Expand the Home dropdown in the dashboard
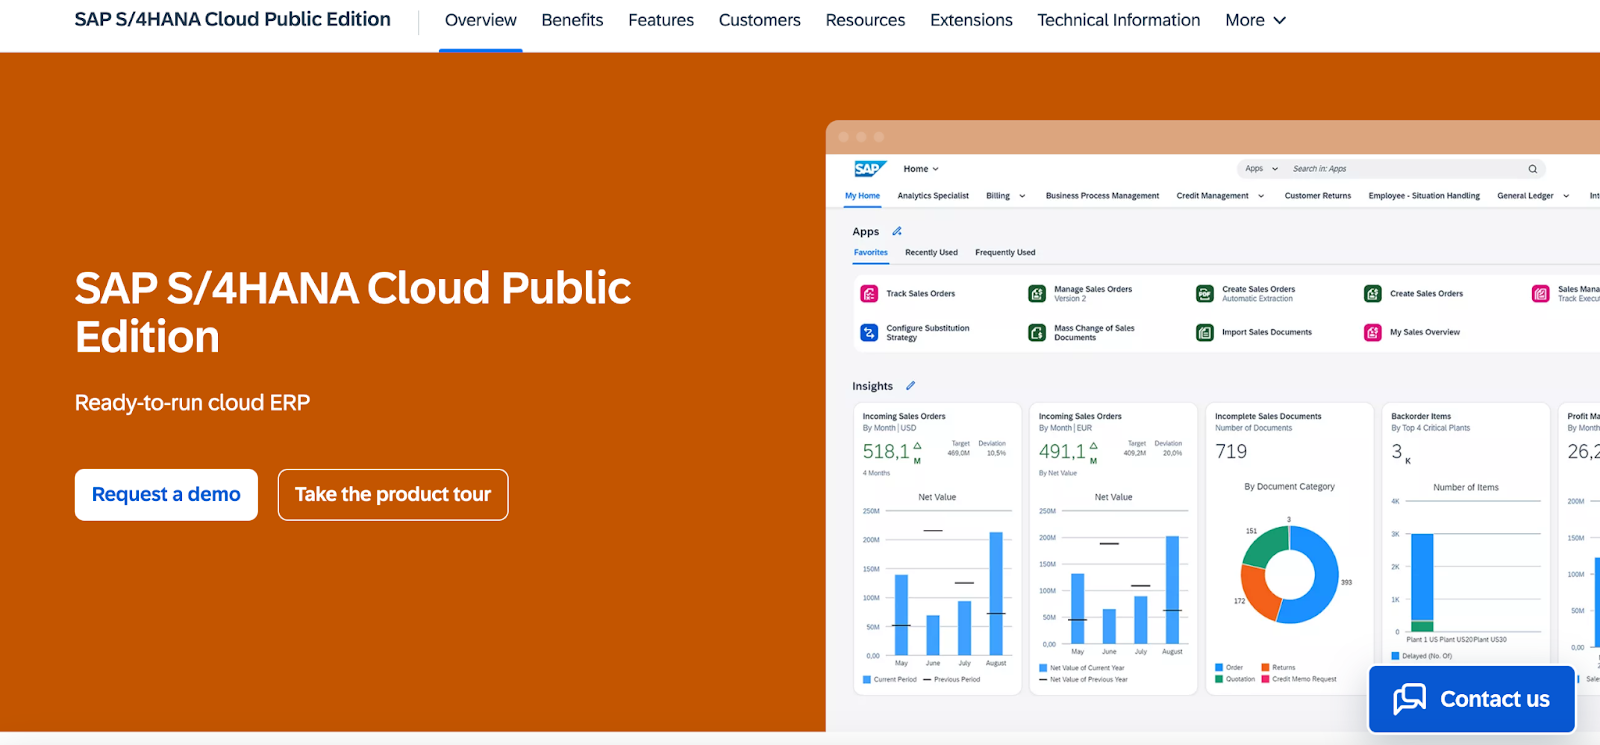The height and width of the screenshot is (745, 1600). [x=921, y=169]
